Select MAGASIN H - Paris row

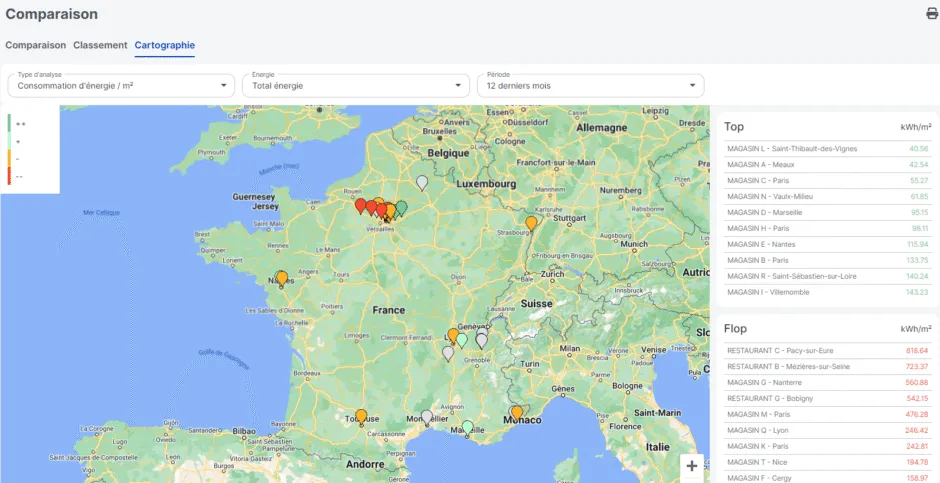pyautogui.click(x=827, y=228)
